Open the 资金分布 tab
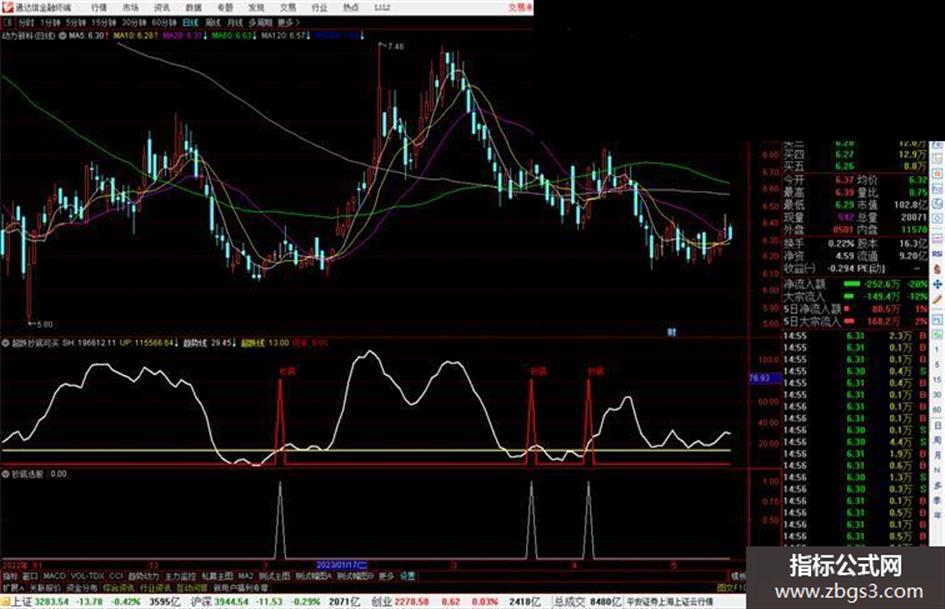This screenshot has height=609, width=945. [x=82, y=587]
